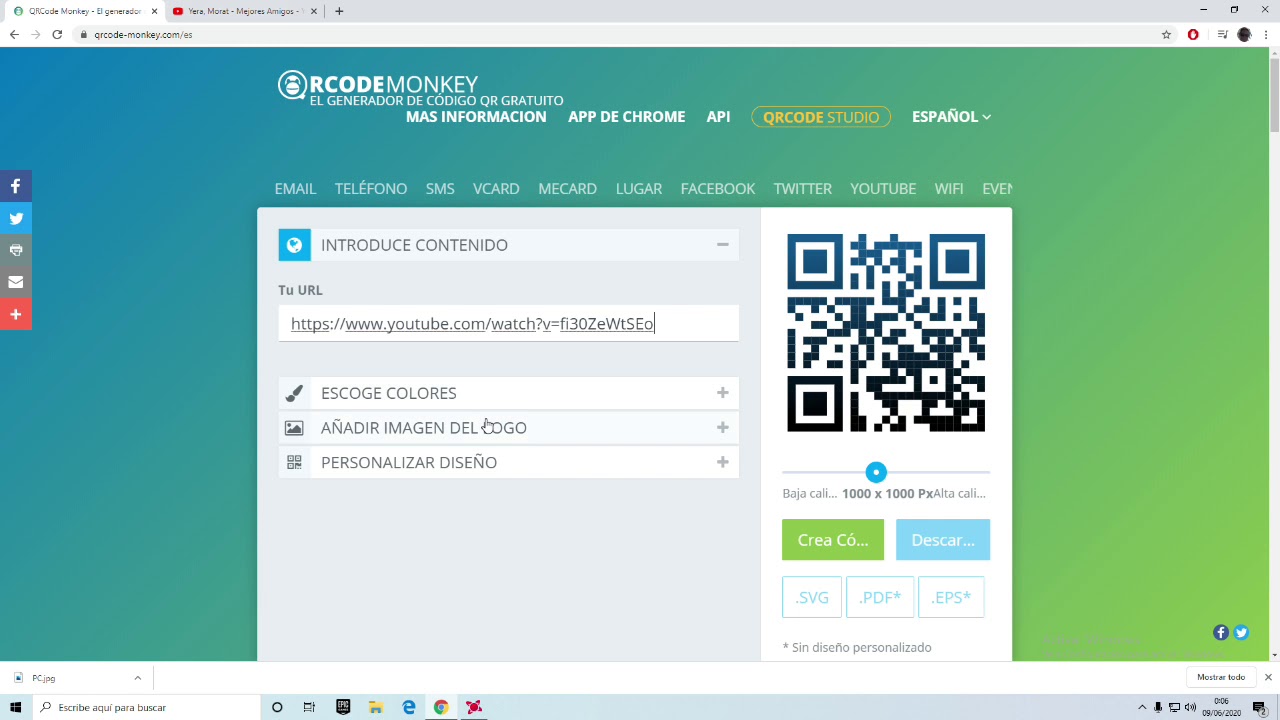Open Microsoft Edge from taskbar
The height and width of the screenshot is (720, 1280).
coord(409,707)
